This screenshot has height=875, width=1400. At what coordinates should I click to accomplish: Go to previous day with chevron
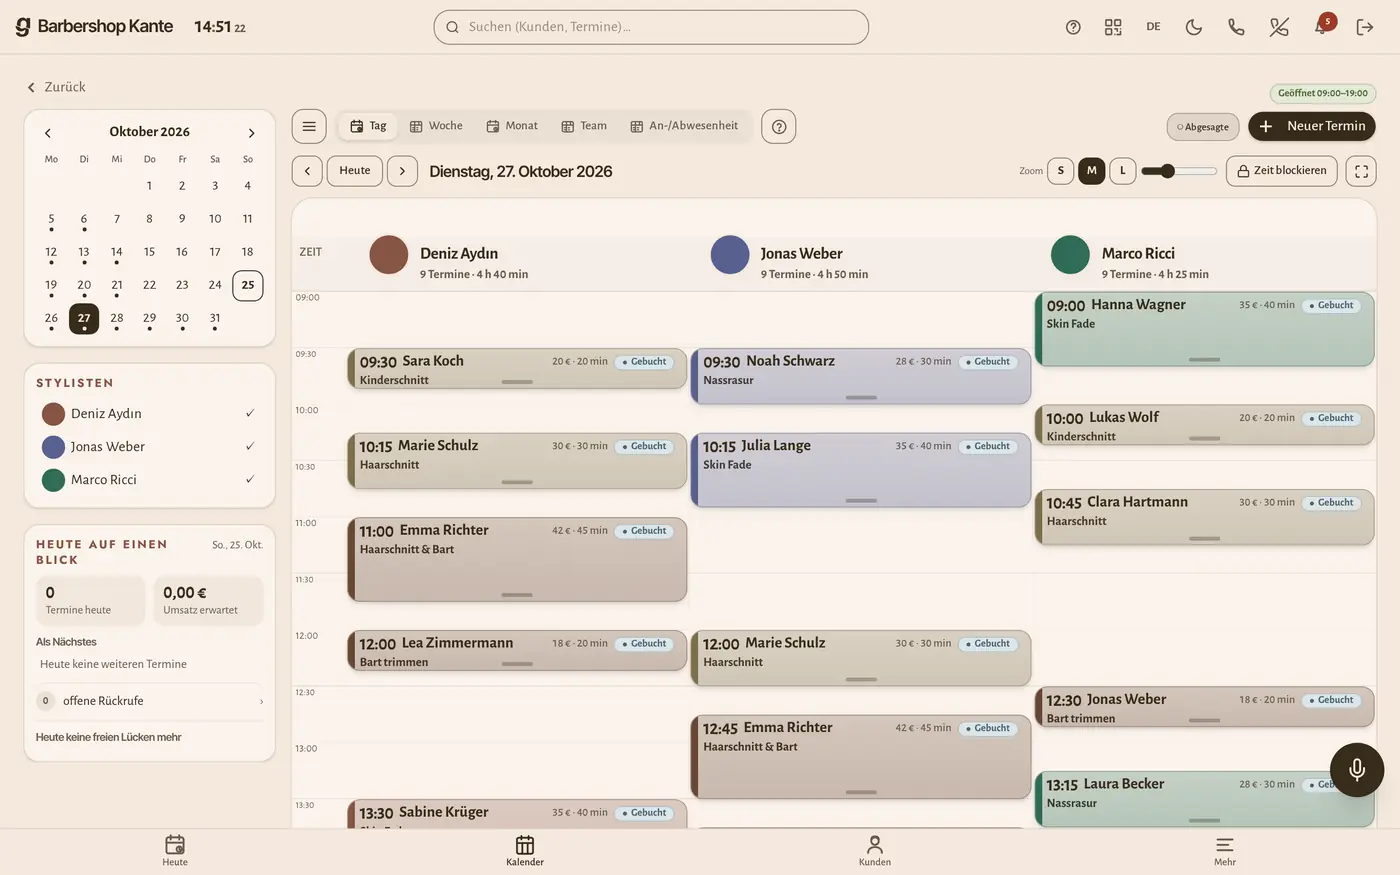coord(307,171)
